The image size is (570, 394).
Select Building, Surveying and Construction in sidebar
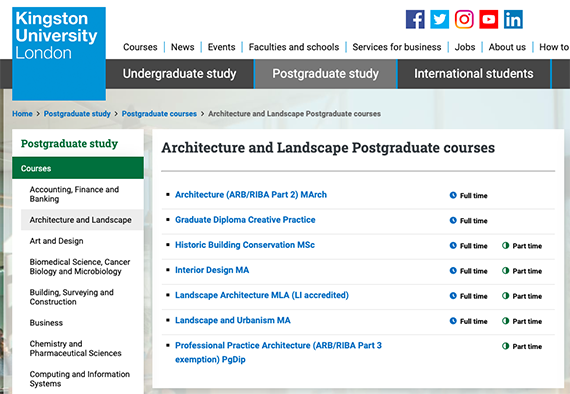click(72, 297)
